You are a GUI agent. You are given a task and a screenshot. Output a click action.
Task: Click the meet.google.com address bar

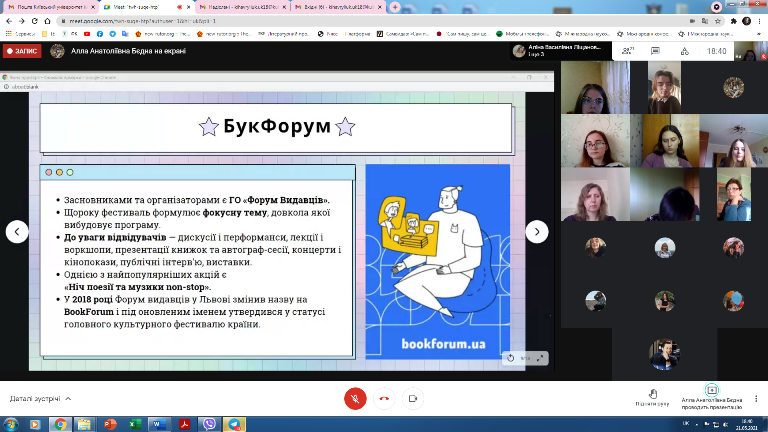click(x=372, y=21)
